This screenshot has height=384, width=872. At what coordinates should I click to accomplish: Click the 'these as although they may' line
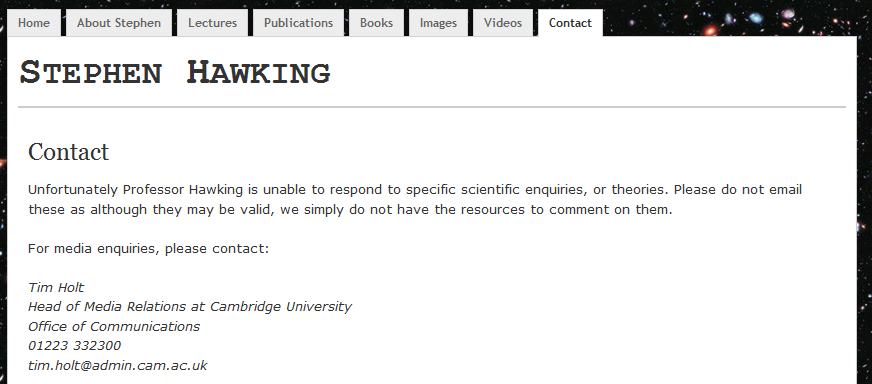click(350, 210)
